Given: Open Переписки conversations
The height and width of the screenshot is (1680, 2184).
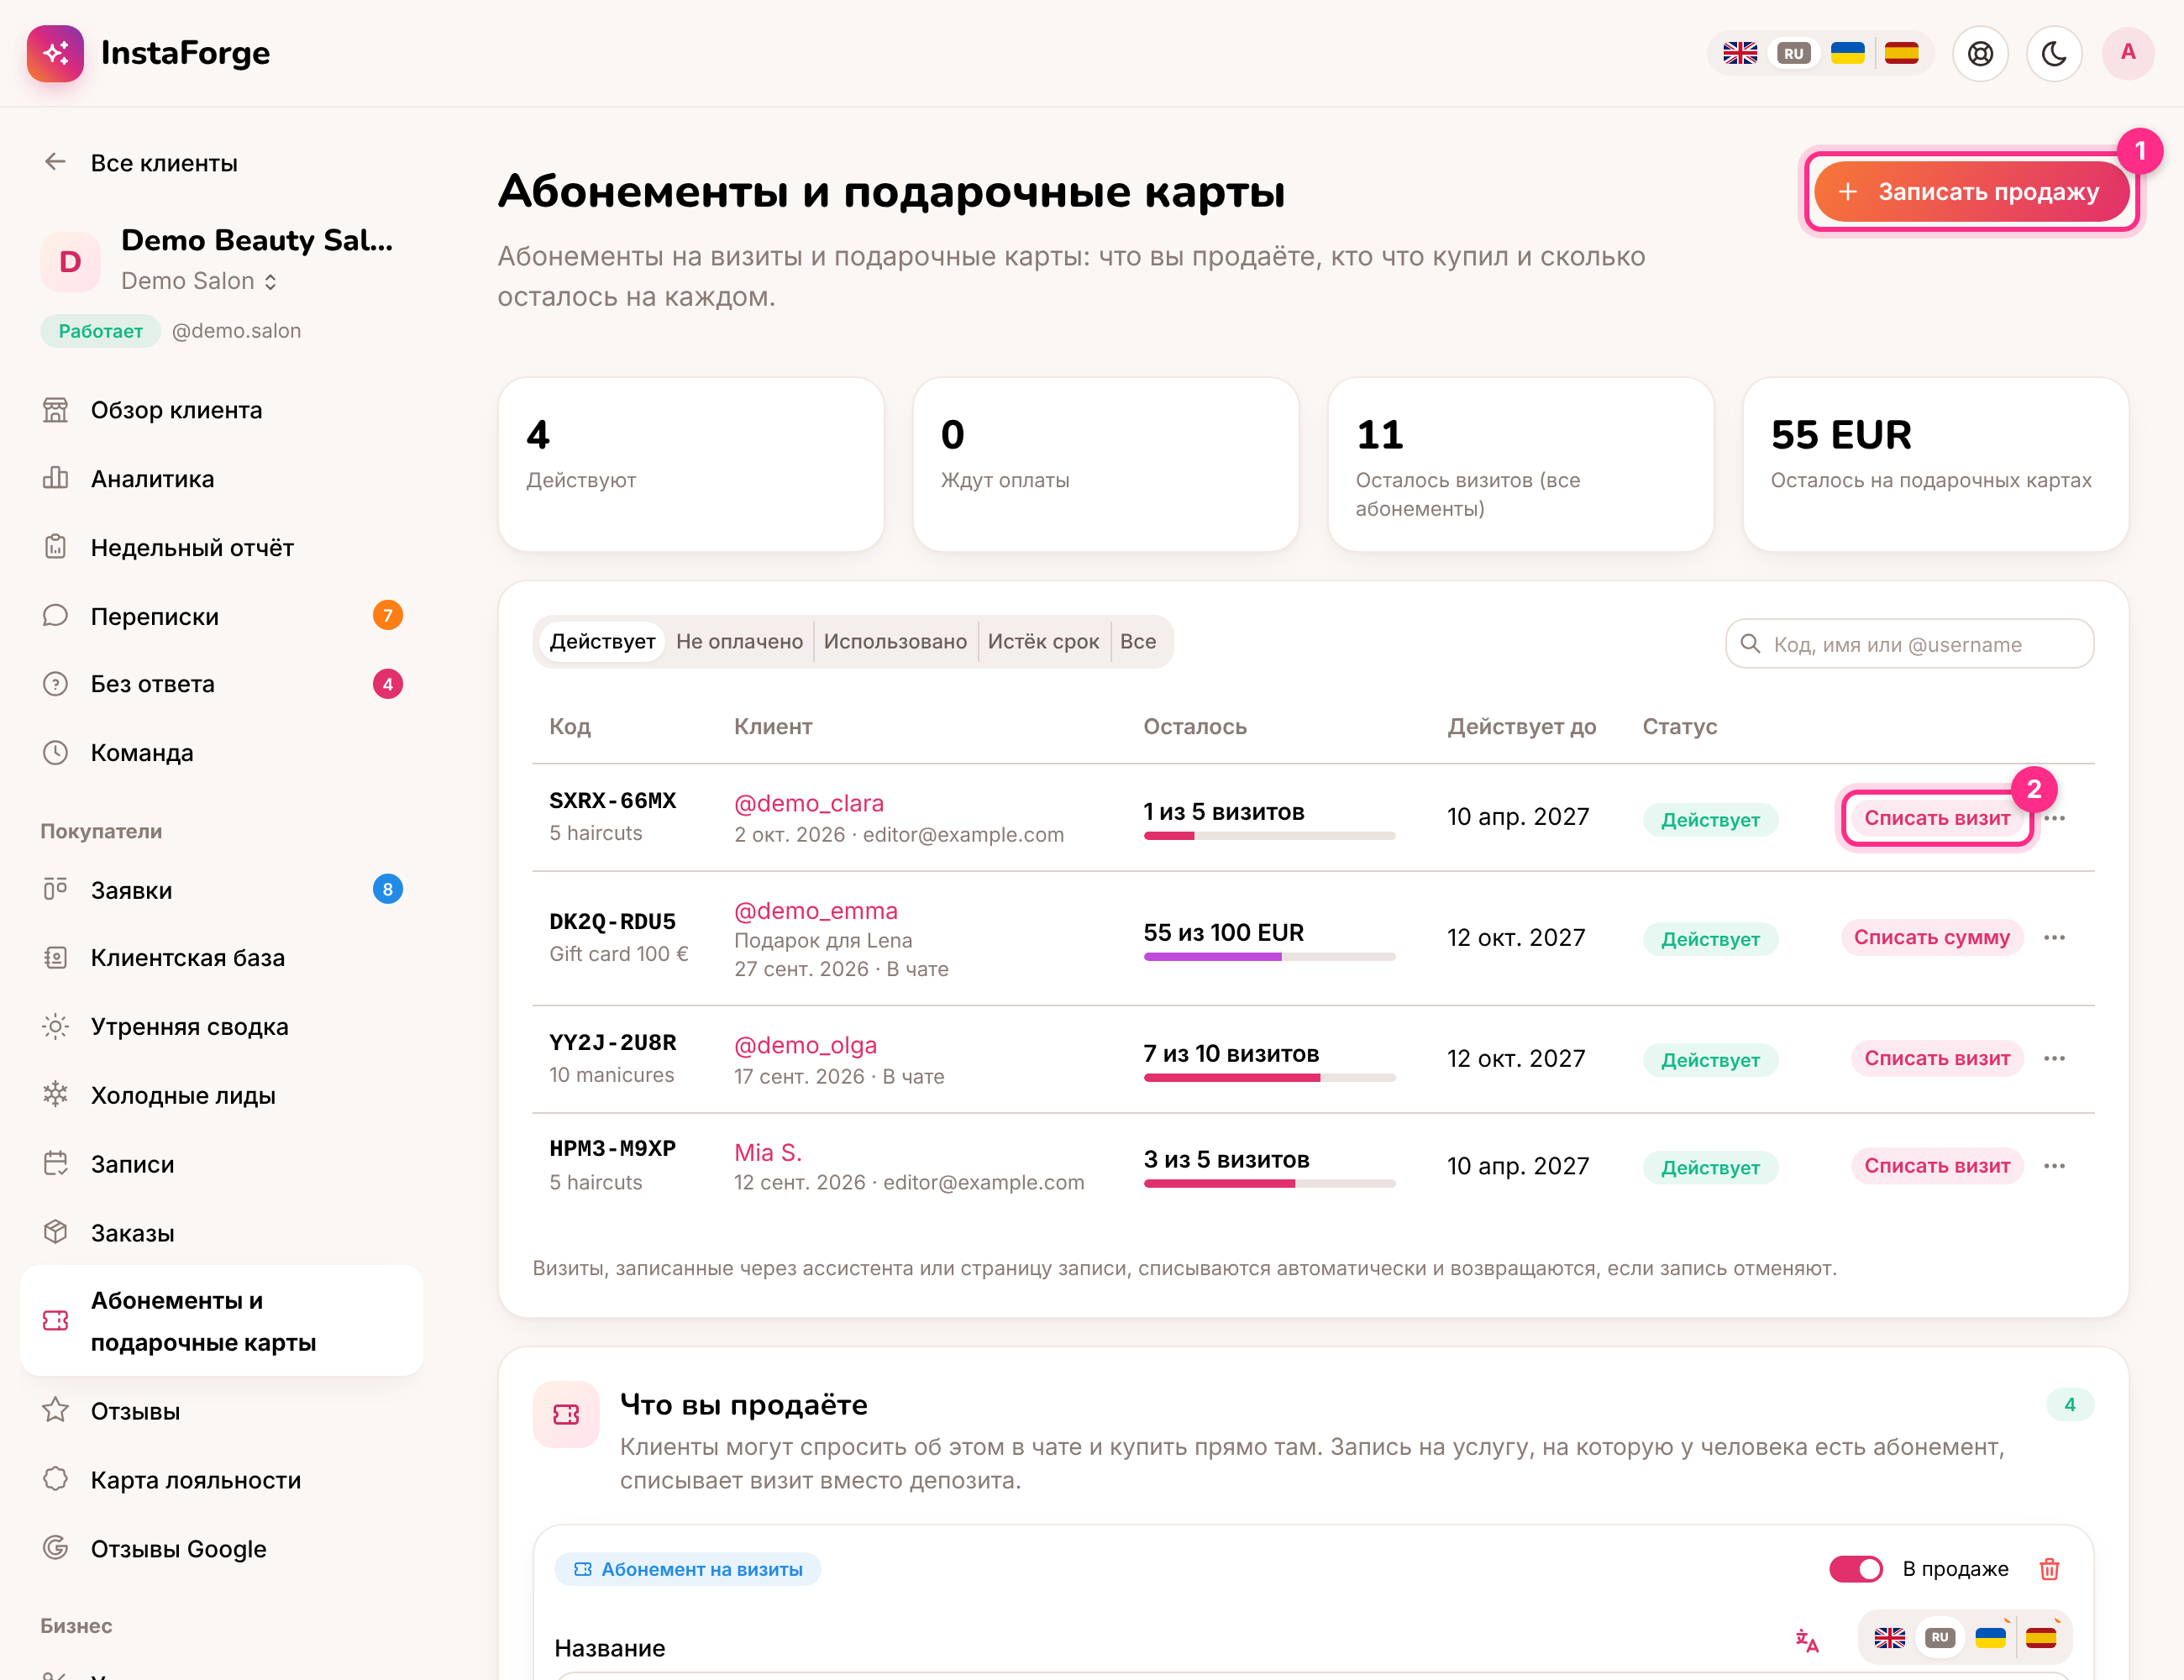Looking at the screenshot, I should [x=221, y=616].
